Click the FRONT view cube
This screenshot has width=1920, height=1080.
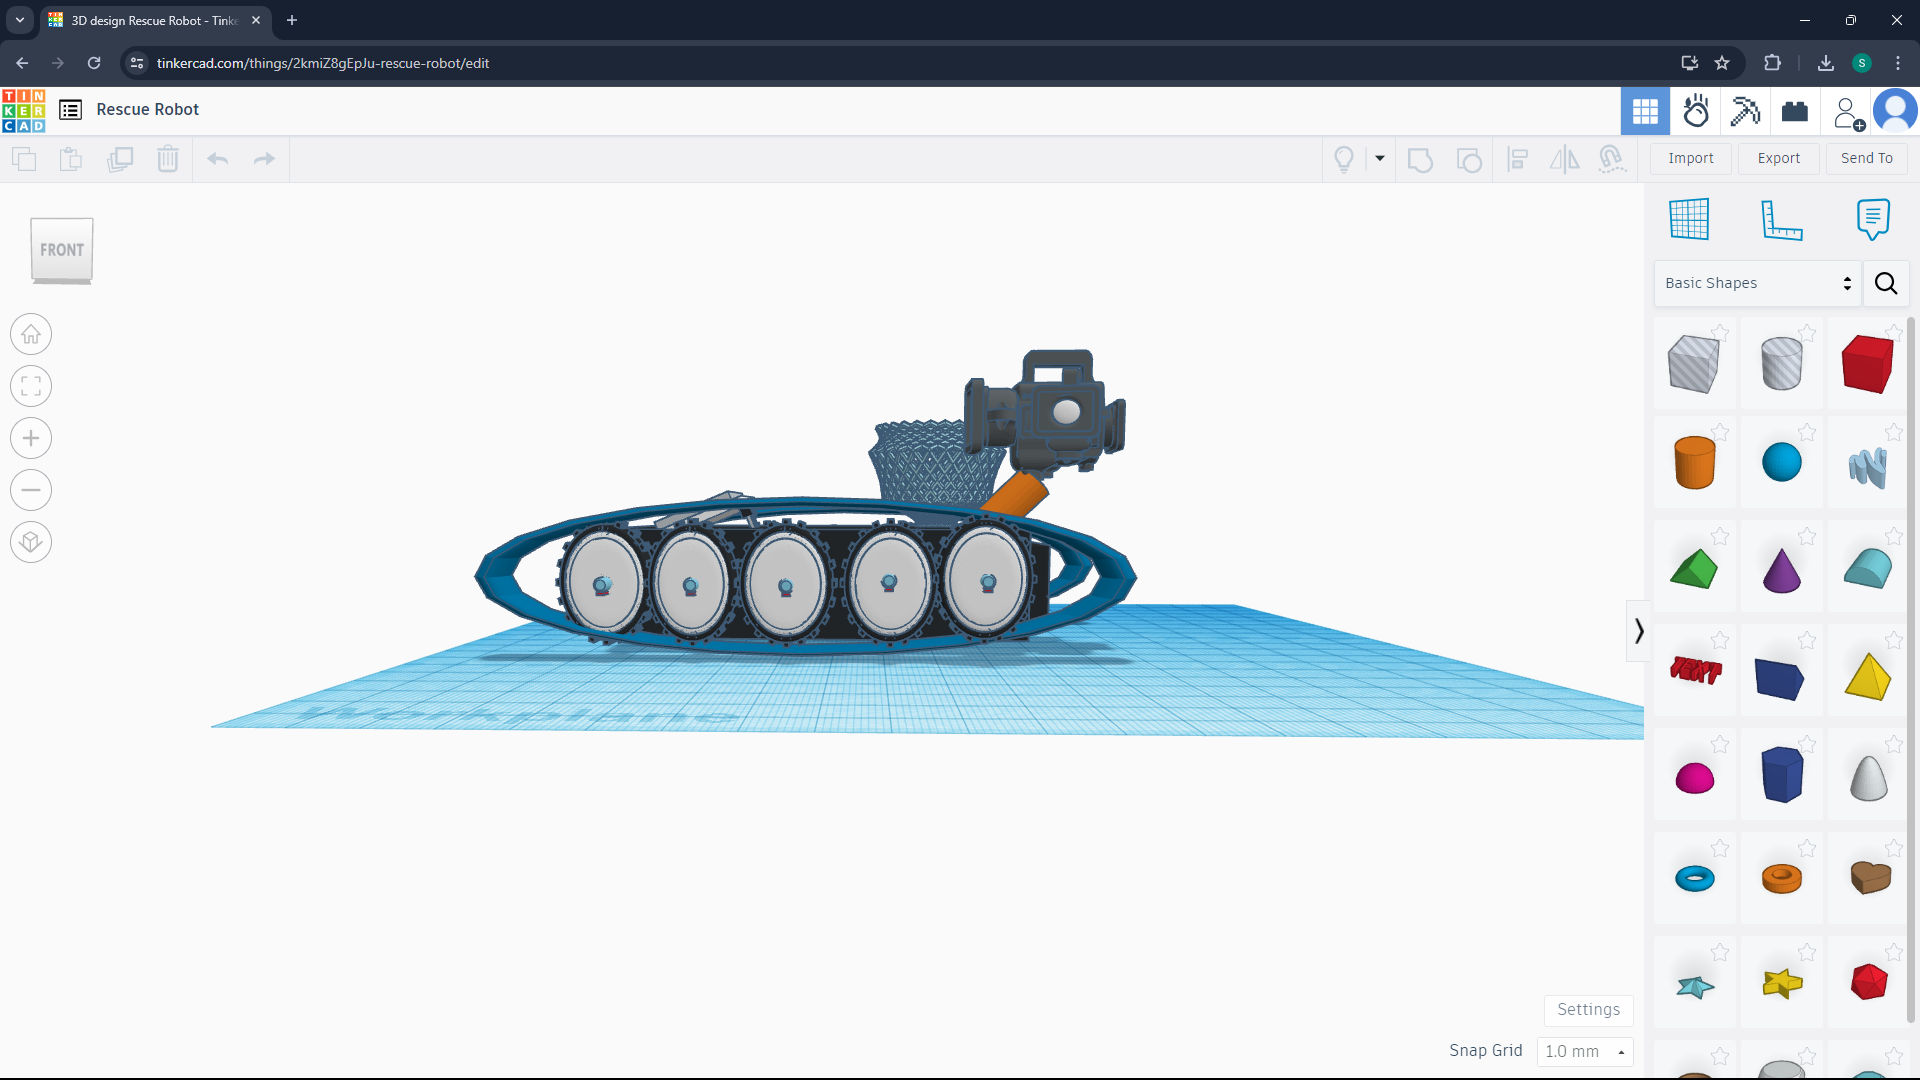[62, 250]
